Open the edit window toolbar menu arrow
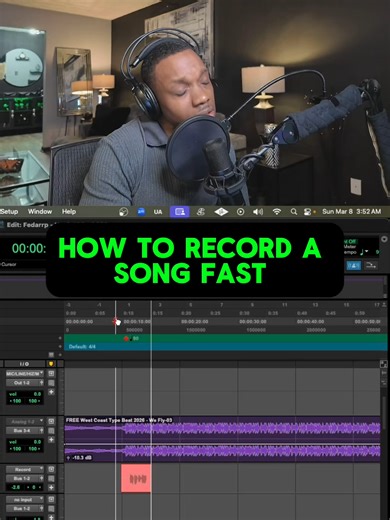The height and width of the screenshot is (520, 390). pos(384,239)
